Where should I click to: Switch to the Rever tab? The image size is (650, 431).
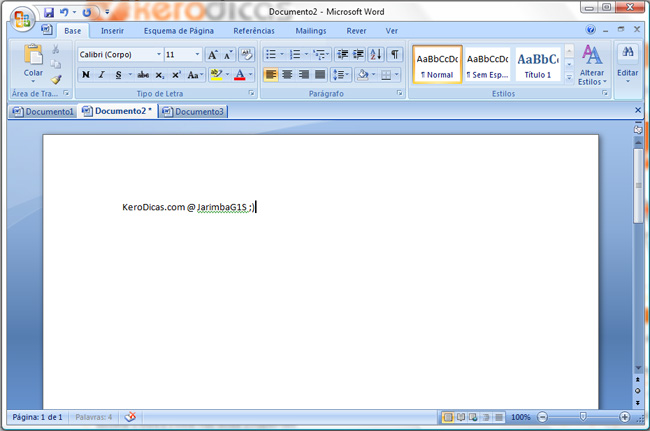357,31
